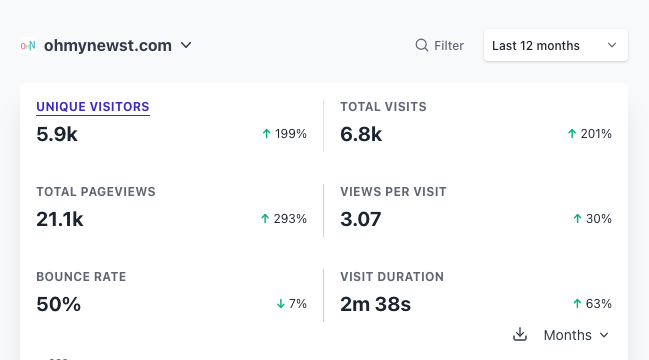Click the up arrow beside 201%
The height and width of the screenshot is (360, 649).
[x=572, y=134]
